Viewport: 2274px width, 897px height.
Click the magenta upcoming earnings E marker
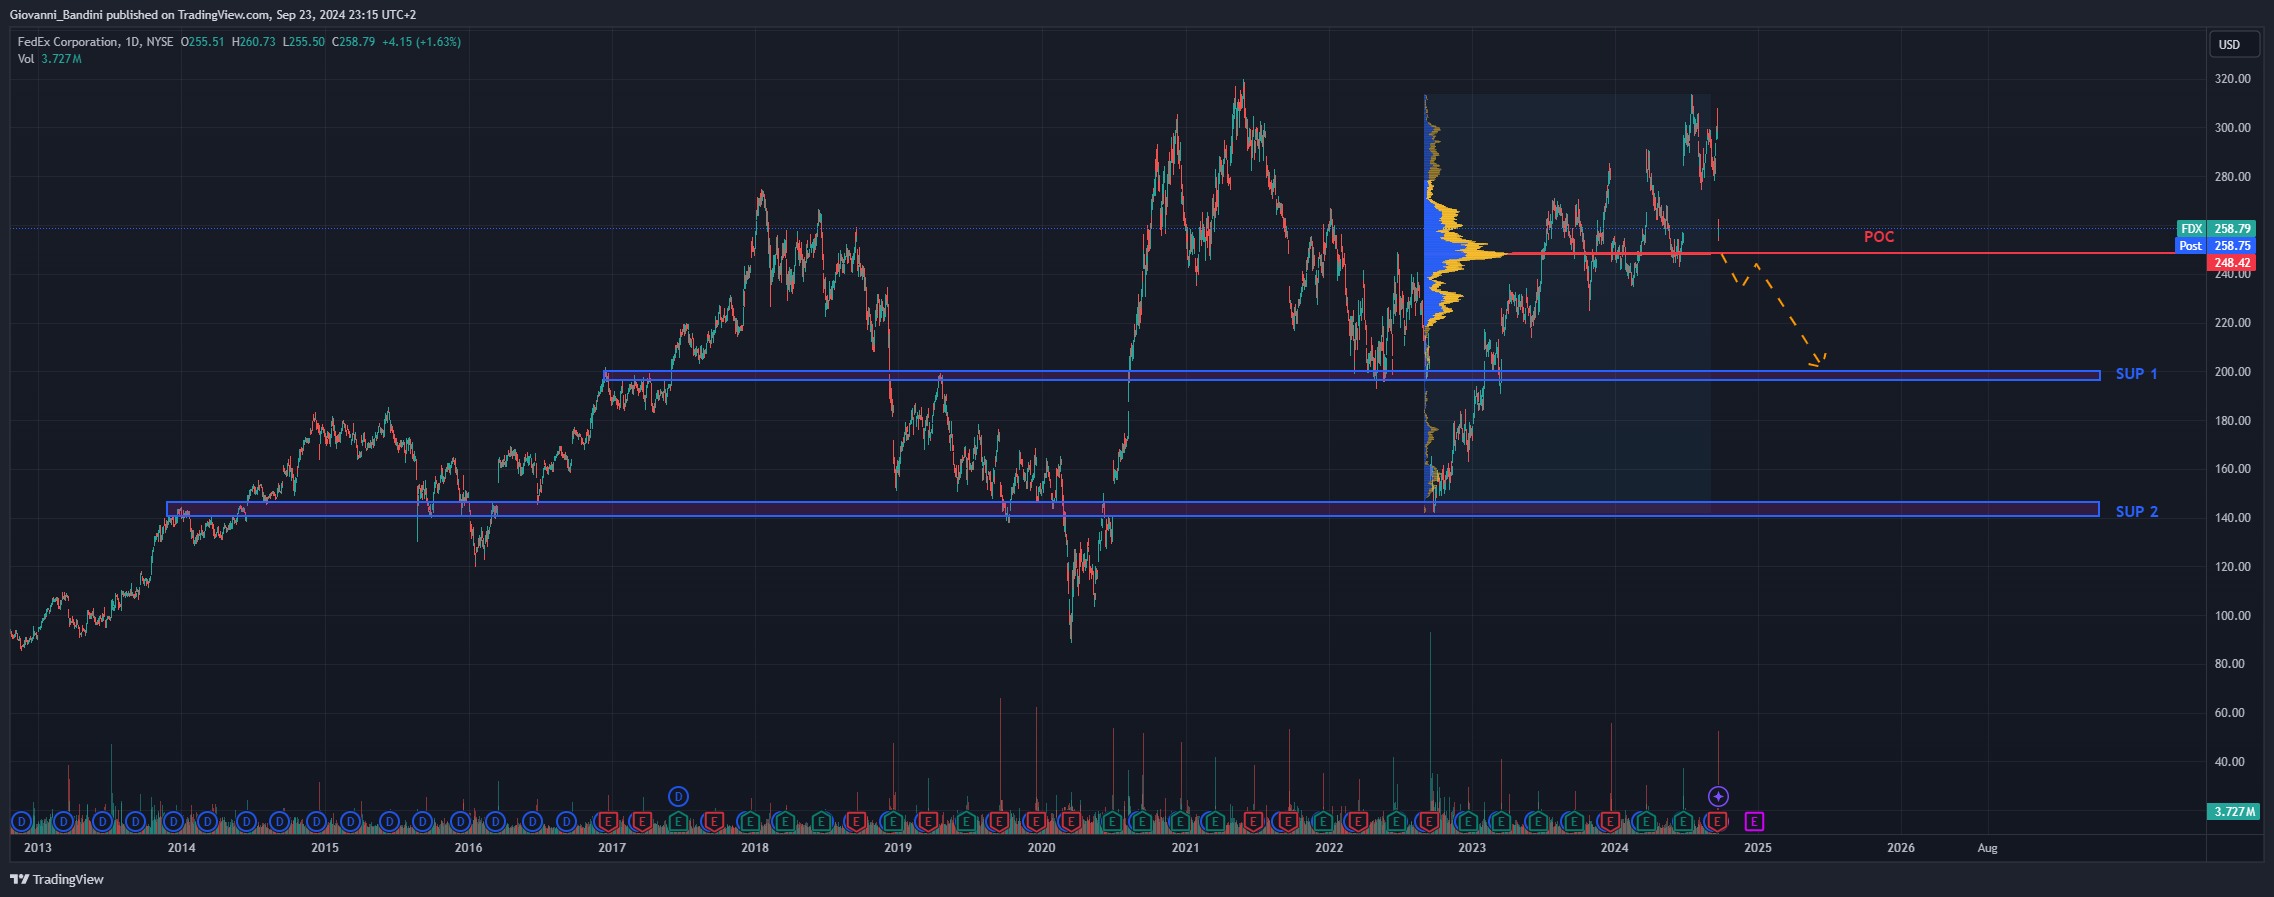click(x=1754, y=822)
